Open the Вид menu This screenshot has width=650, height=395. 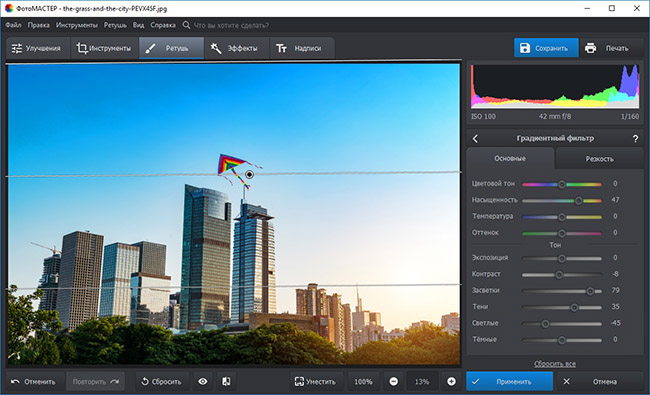pos(138,25)
